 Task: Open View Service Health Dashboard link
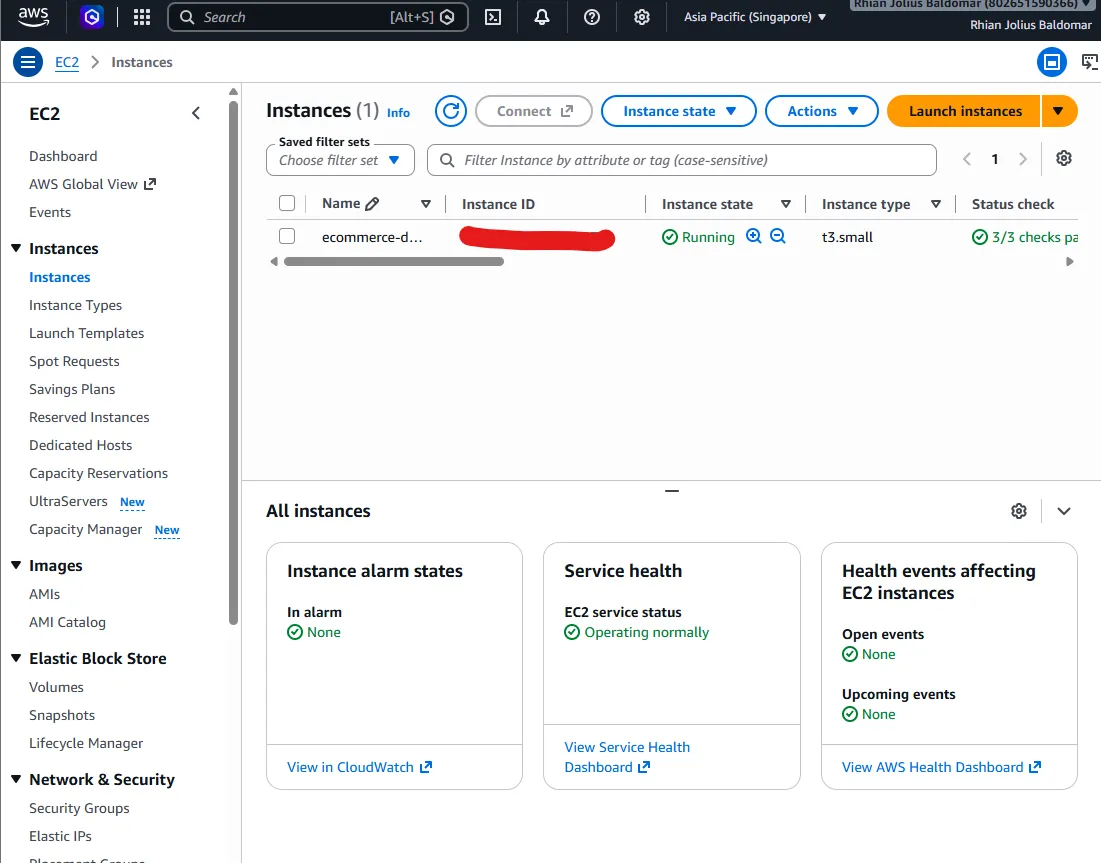pyautogui.click(x=627, y=757)
